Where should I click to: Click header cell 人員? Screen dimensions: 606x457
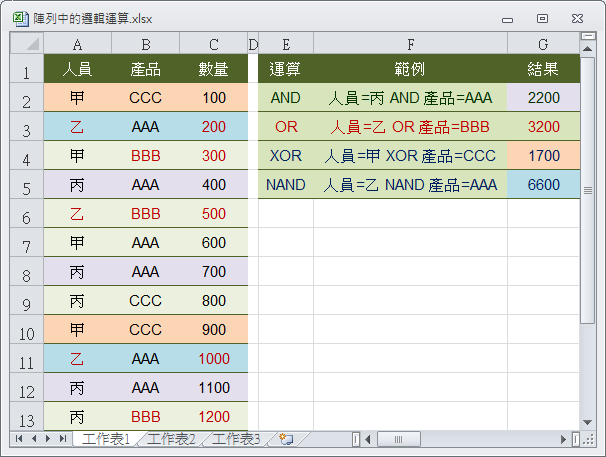click(77, 69)
